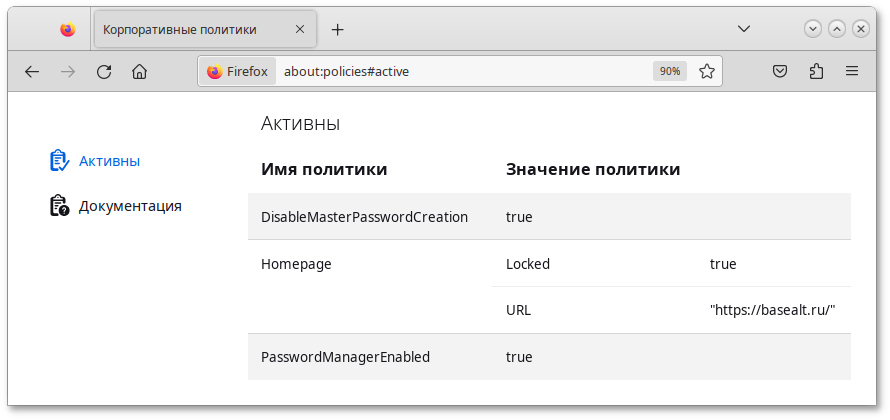Click the true value next to Locked
Image resolution: width=890 pixels, height=420 pixels.
[x=723, y=264]
